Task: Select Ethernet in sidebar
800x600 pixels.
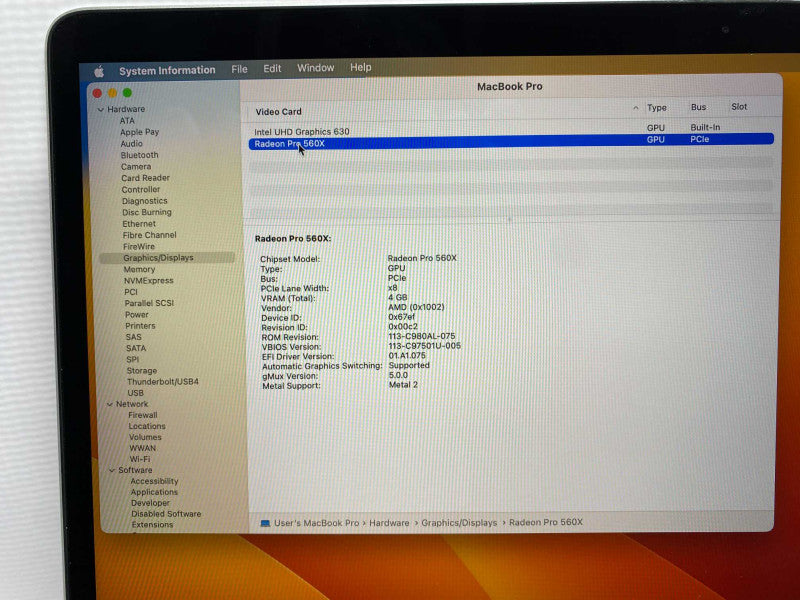Action: click(139, 224)
